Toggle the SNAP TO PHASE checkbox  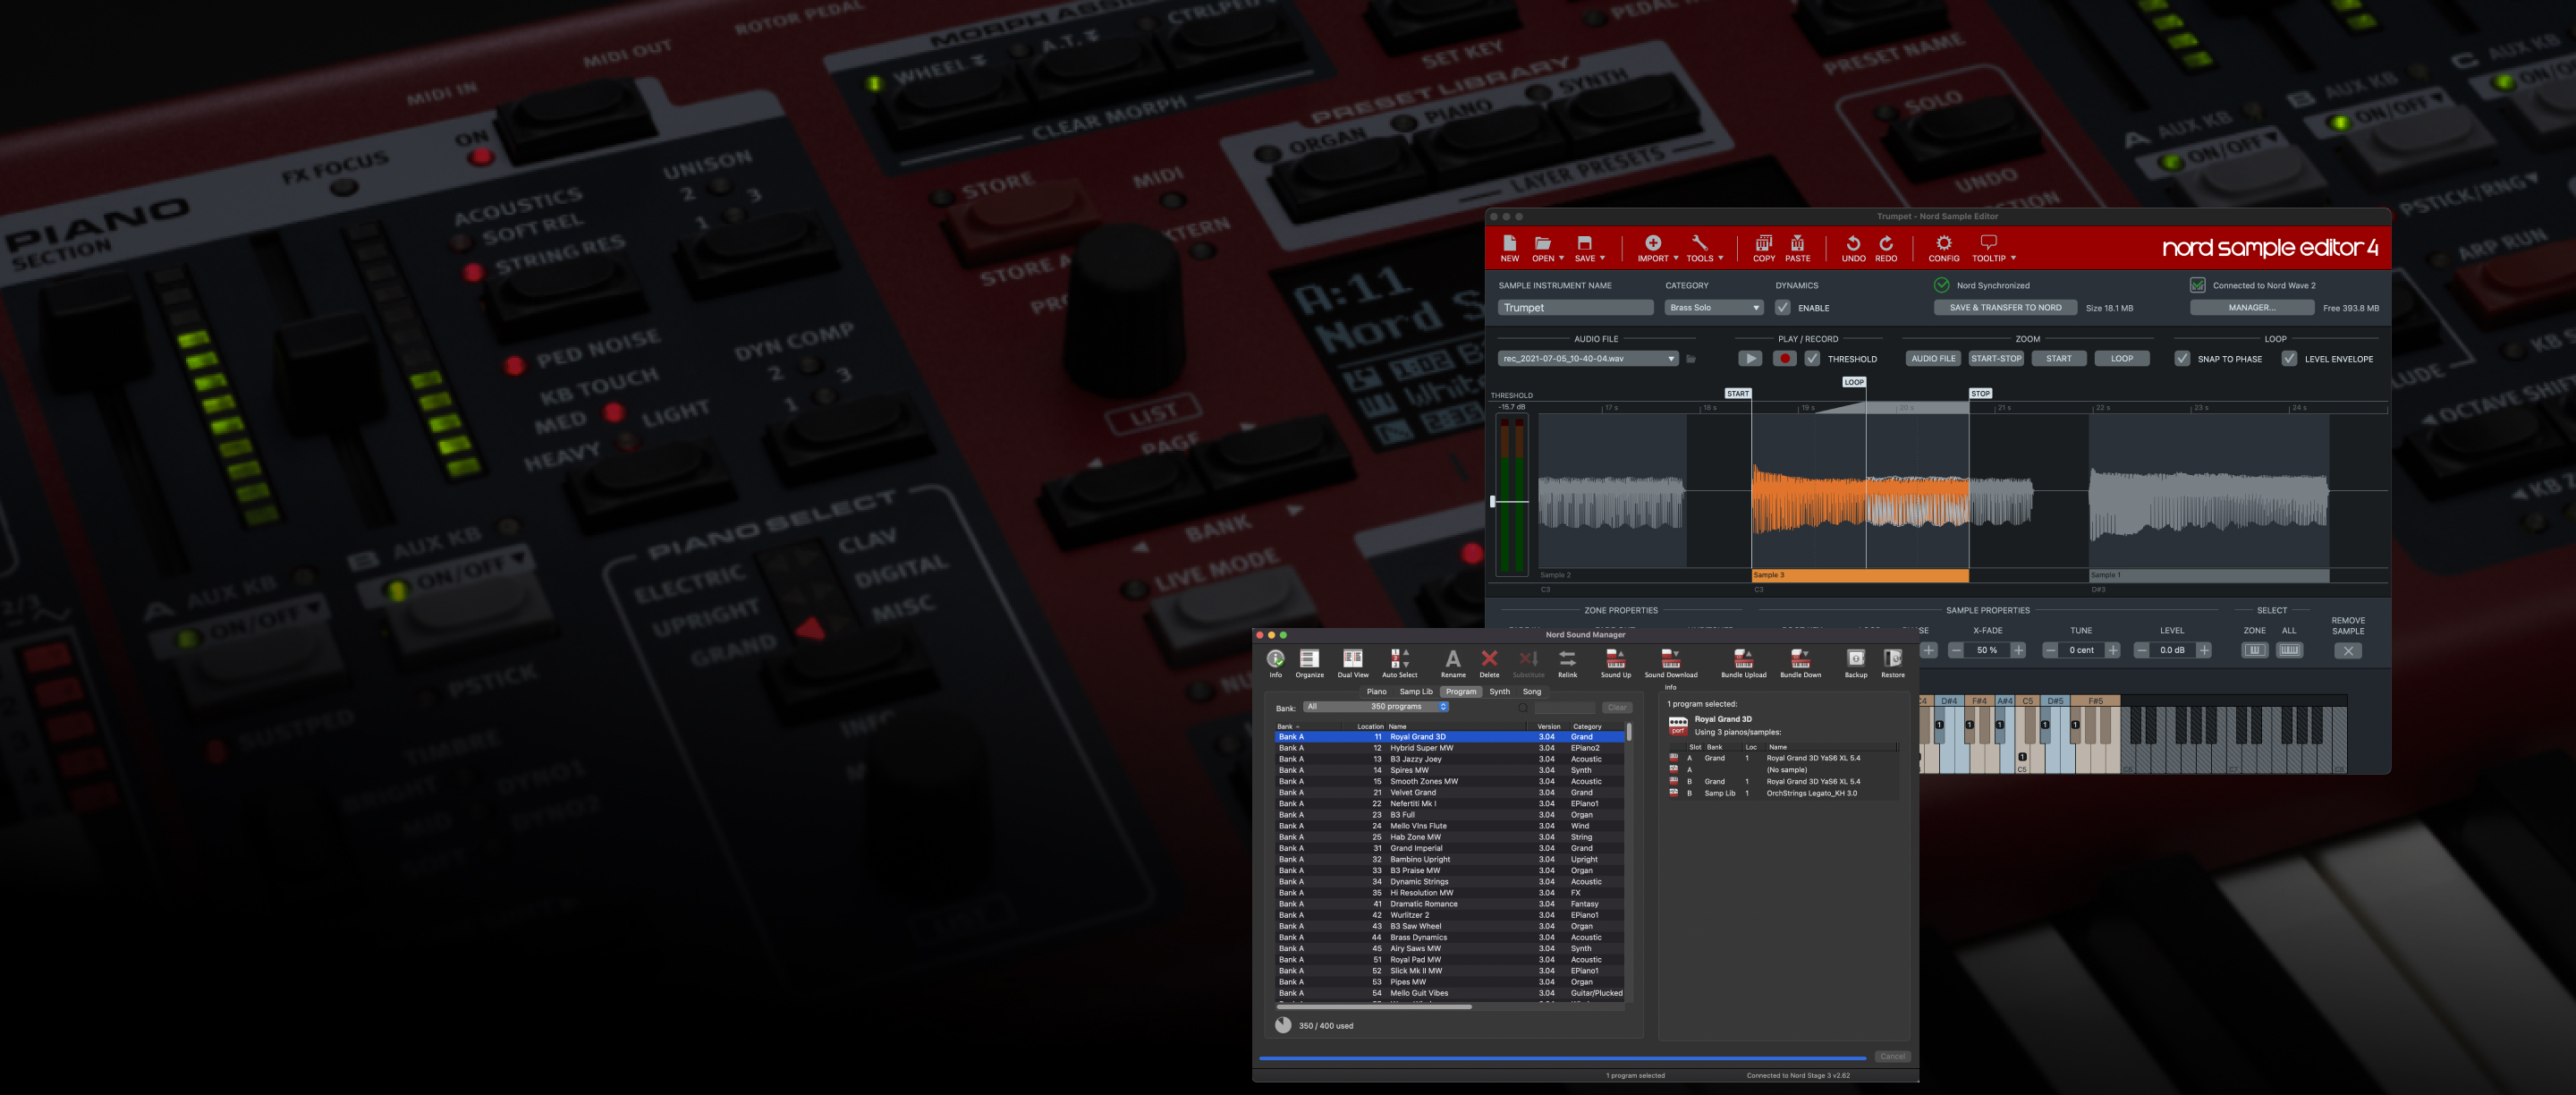(2182, 359)
